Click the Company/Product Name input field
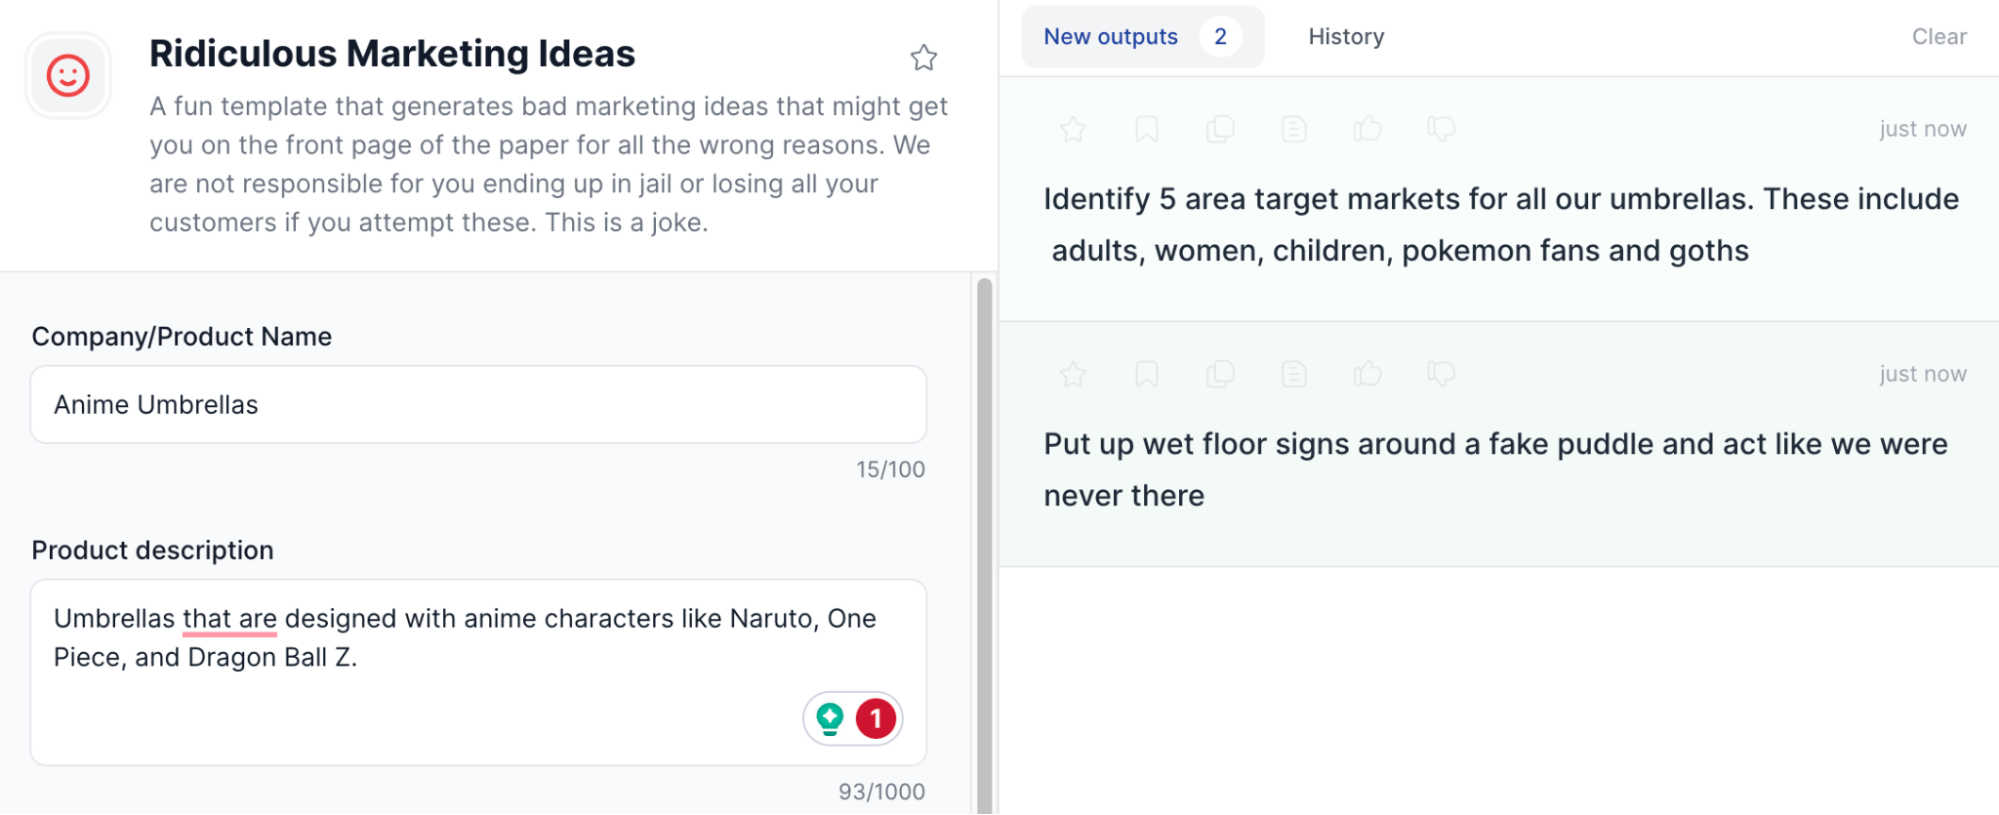The image size is (1999, 815). tap(478, 405)
